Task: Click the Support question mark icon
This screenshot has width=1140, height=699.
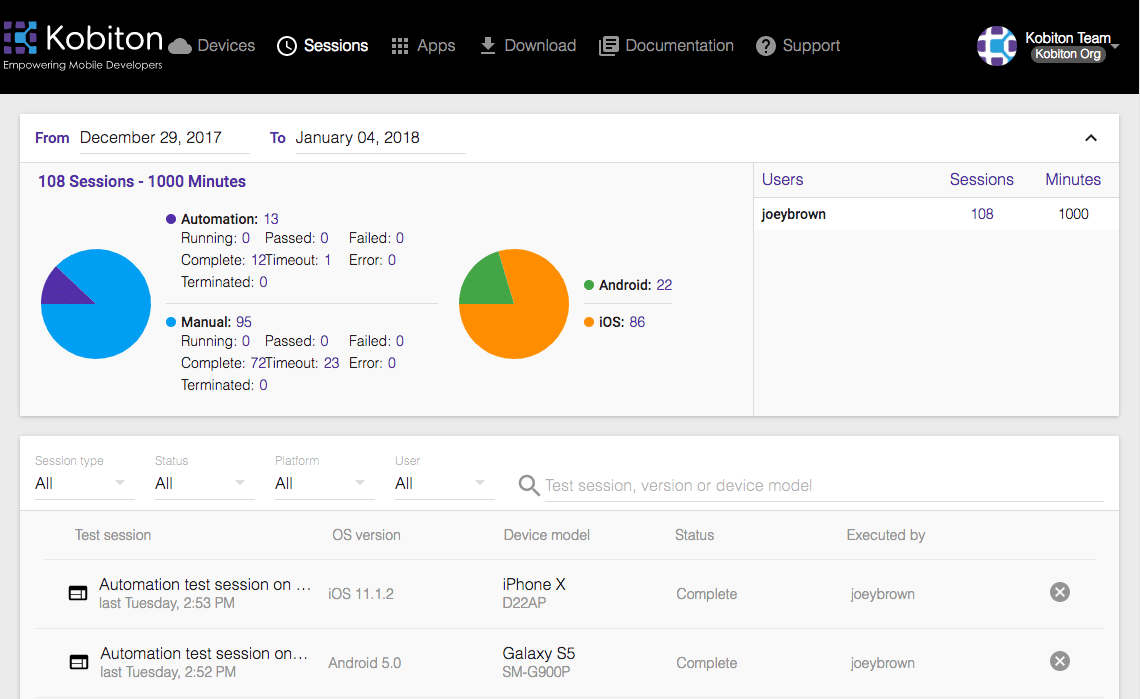Action: [x=766, y=46]
